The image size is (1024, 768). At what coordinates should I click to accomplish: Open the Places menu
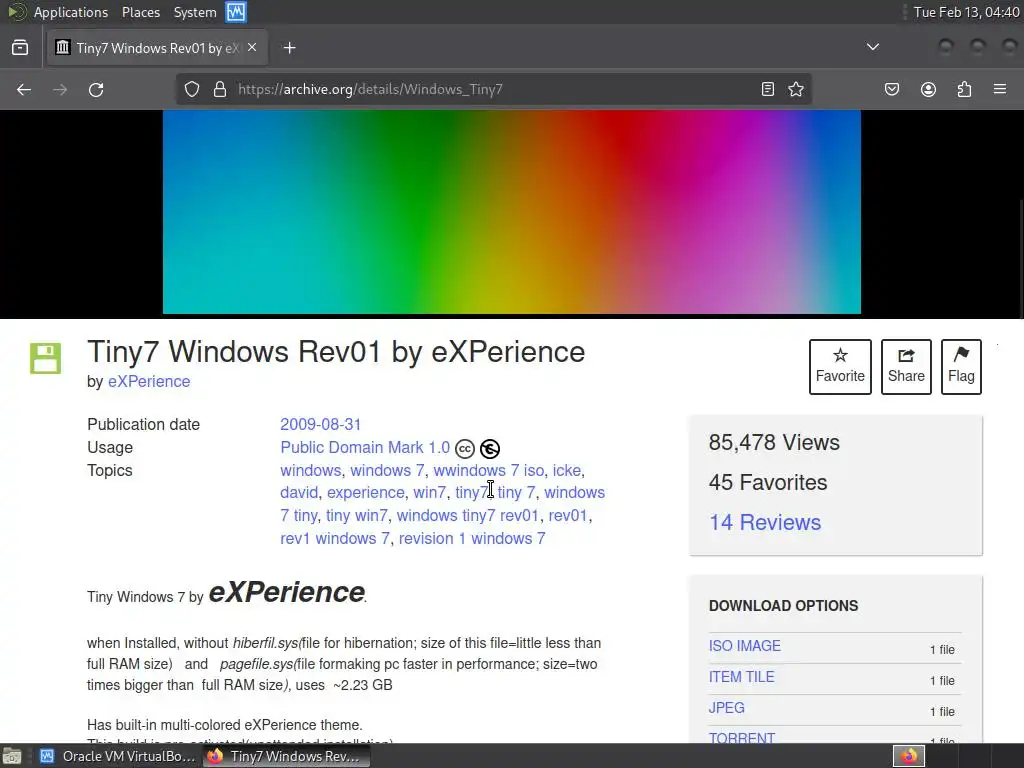[x=140, y=12]
